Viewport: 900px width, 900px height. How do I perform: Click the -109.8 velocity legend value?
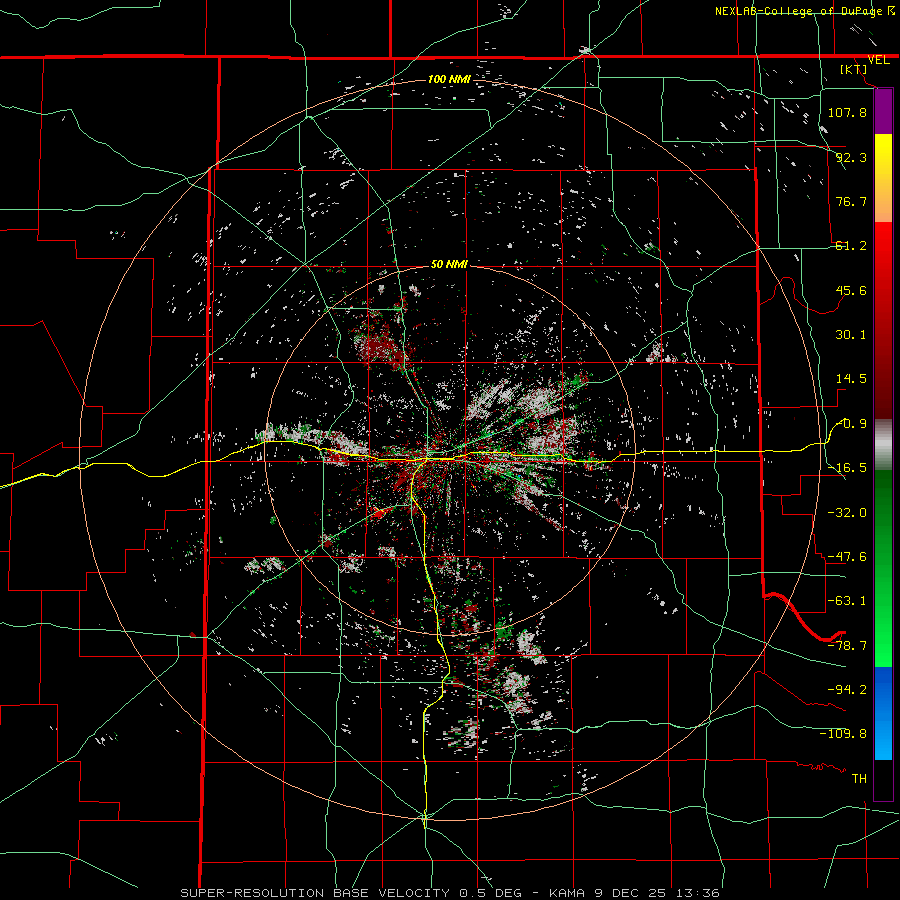[843, 734]
